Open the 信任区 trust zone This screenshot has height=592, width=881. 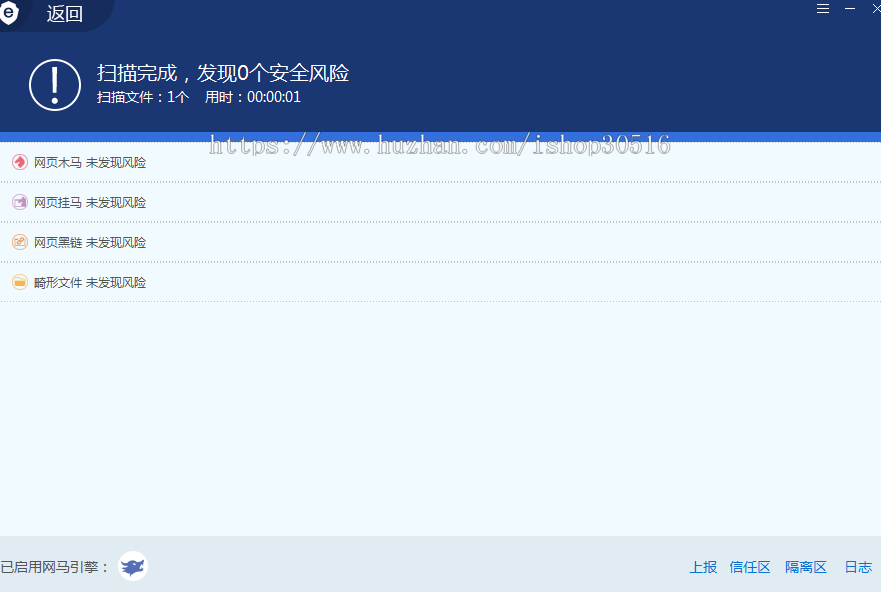750,566
